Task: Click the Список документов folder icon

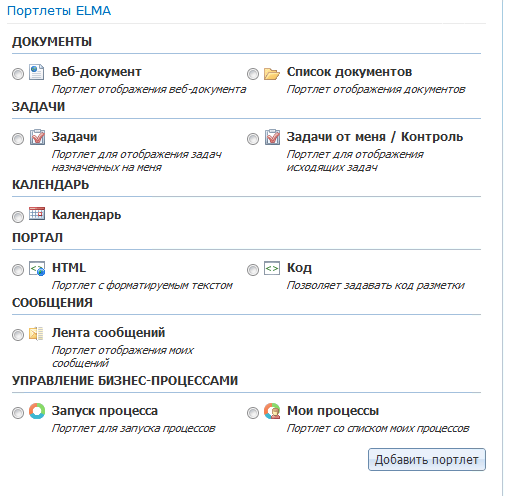Action: [272, 74]
